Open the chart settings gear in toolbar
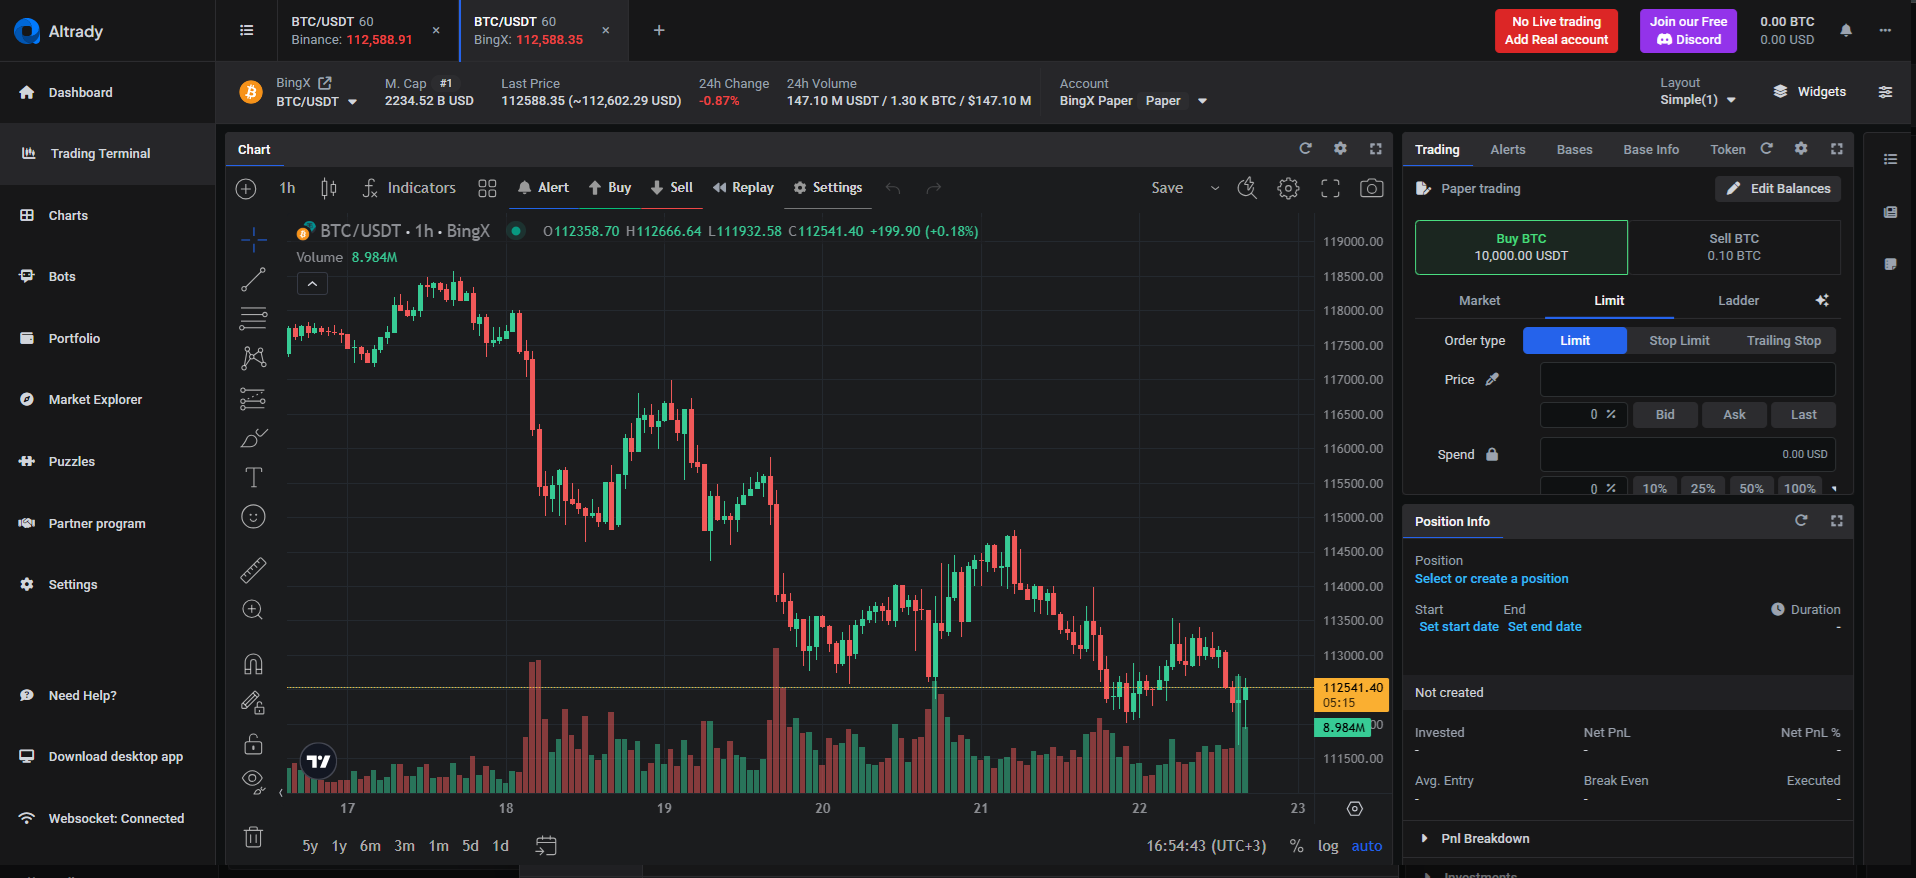This screenshot has width=1916, height=878. pyautogui.click(x=1288, y=188)
